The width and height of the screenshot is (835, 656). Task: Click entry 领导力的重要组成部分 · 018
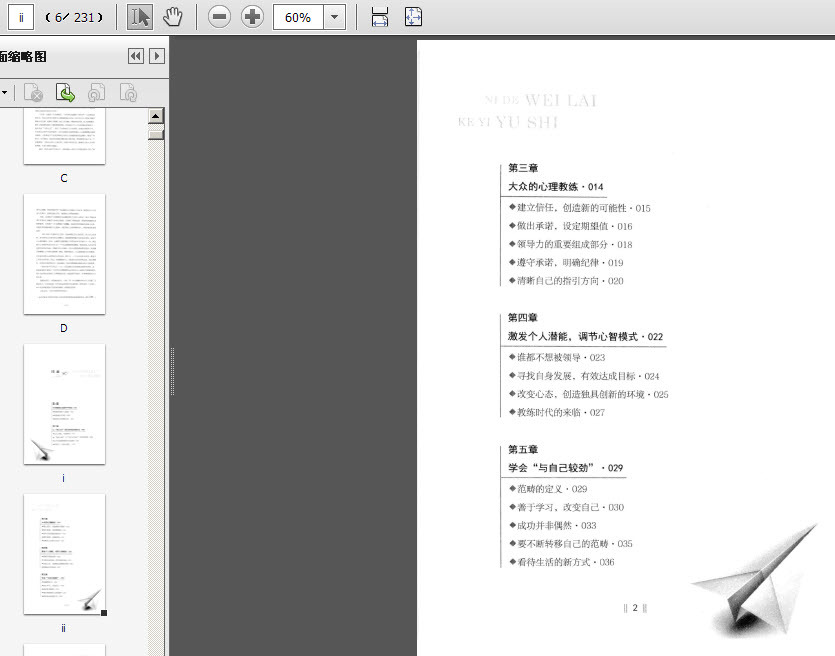click(570, 244)
